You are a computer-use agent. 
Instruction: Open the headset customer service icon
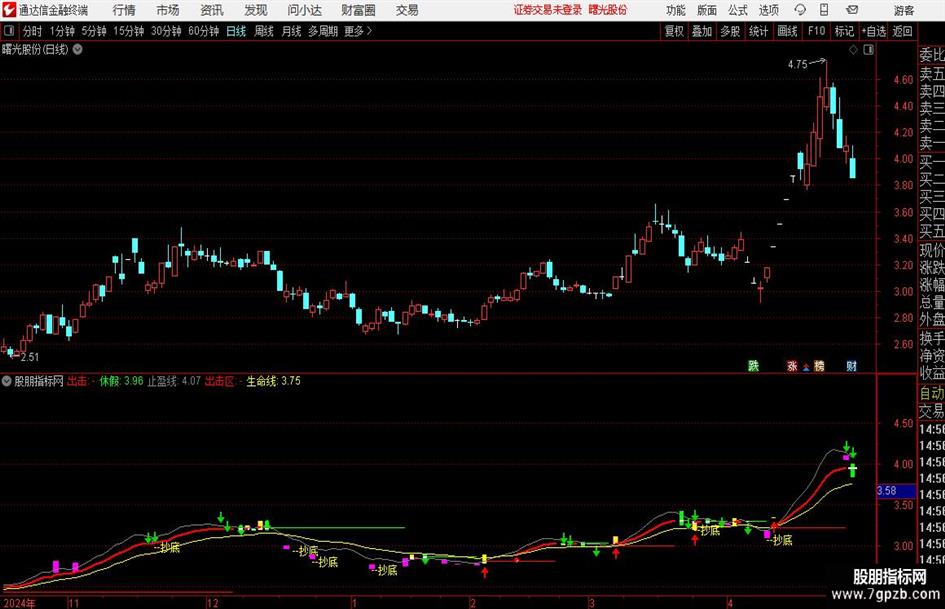[800, 10]
